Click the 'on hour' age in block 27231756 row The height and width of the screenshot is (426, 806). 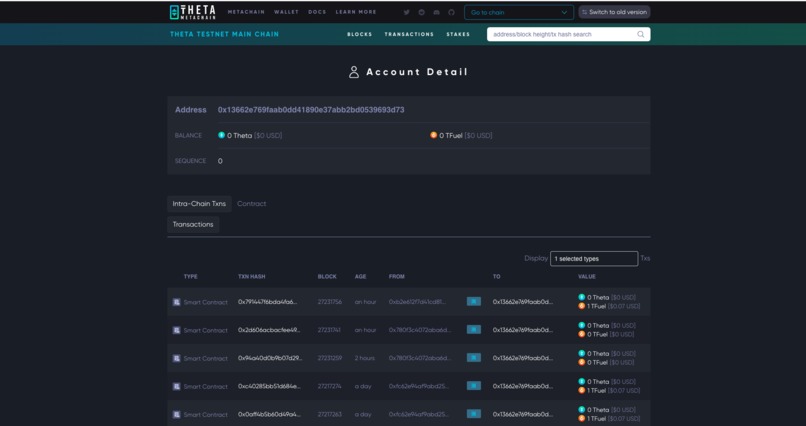(x=365, y=302)
